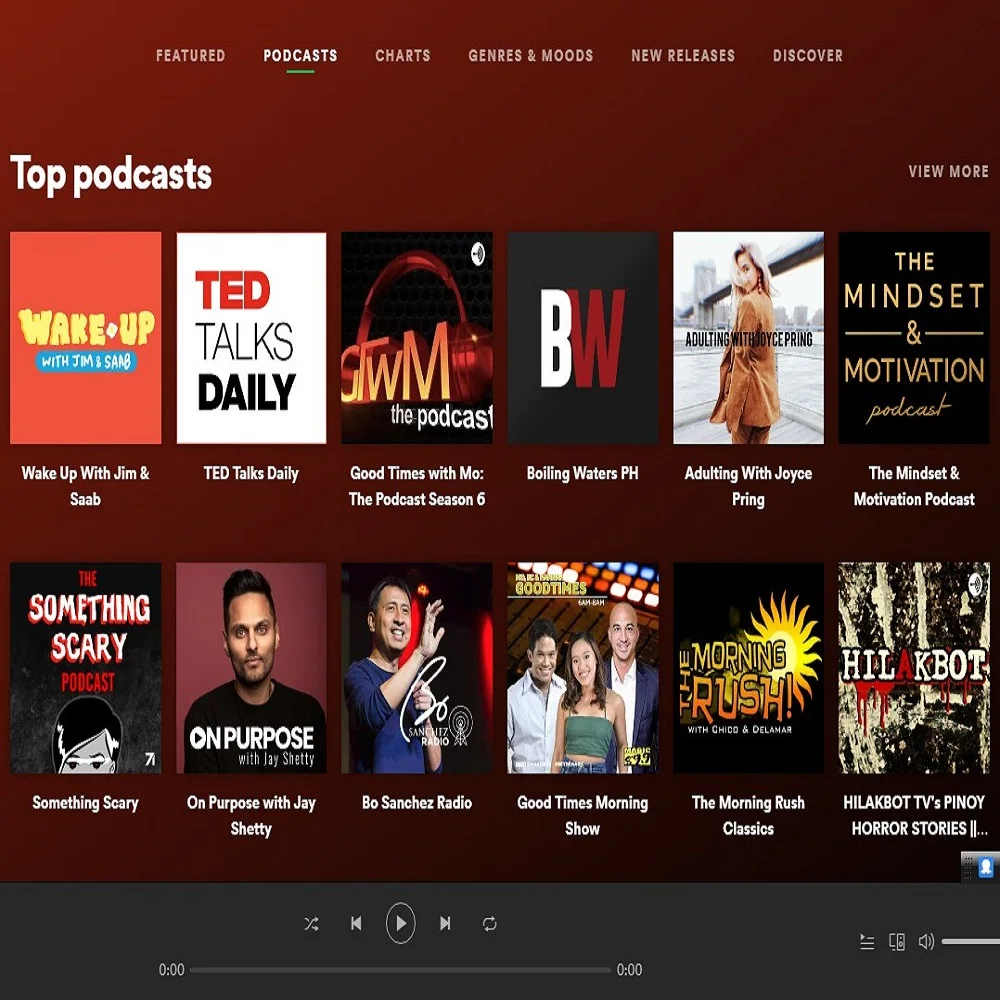Toggle repeat mode
Screen dimensions: 1000x1000
tap(490, 923)
